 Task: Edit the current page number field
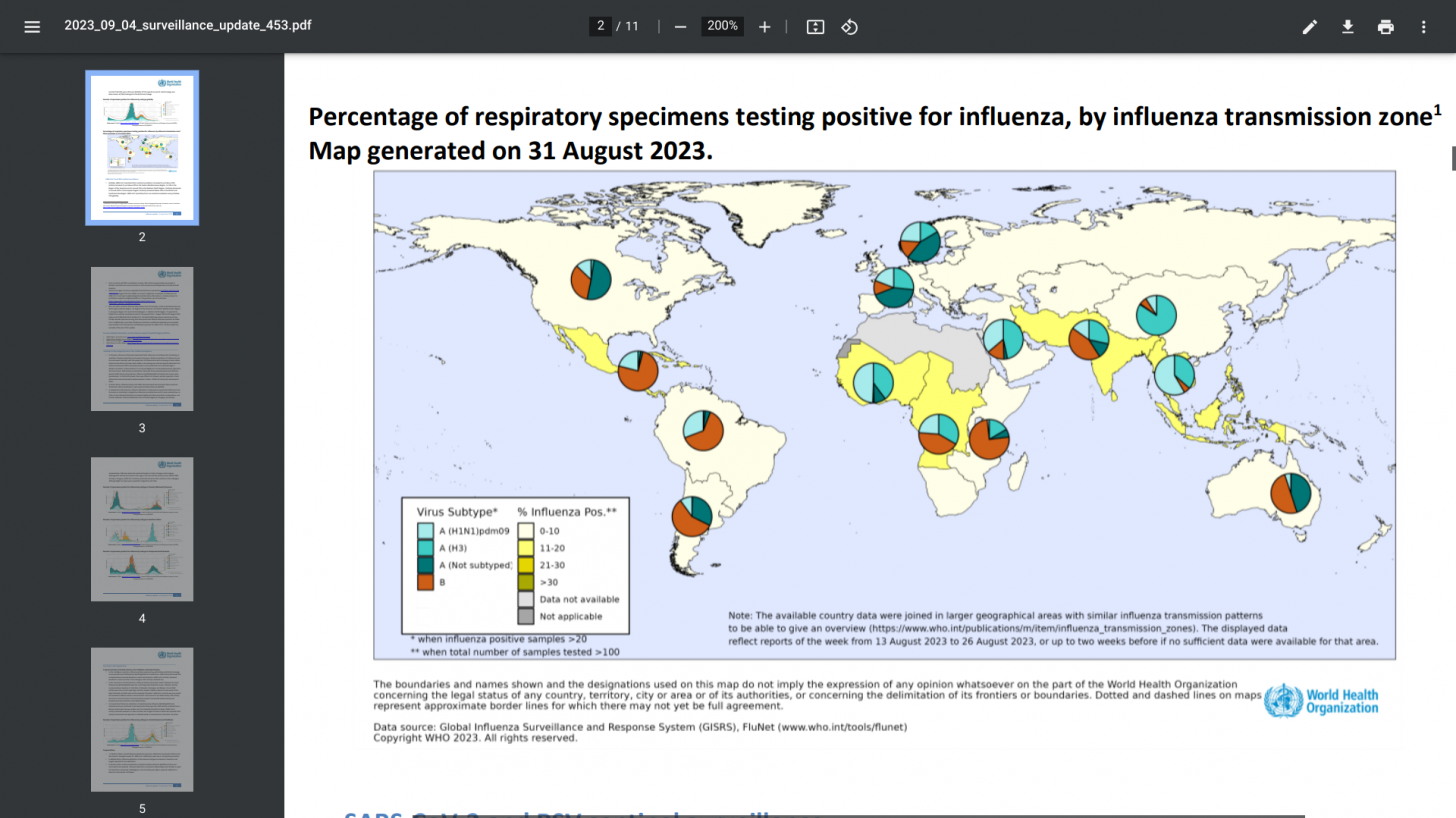[601, 27]
